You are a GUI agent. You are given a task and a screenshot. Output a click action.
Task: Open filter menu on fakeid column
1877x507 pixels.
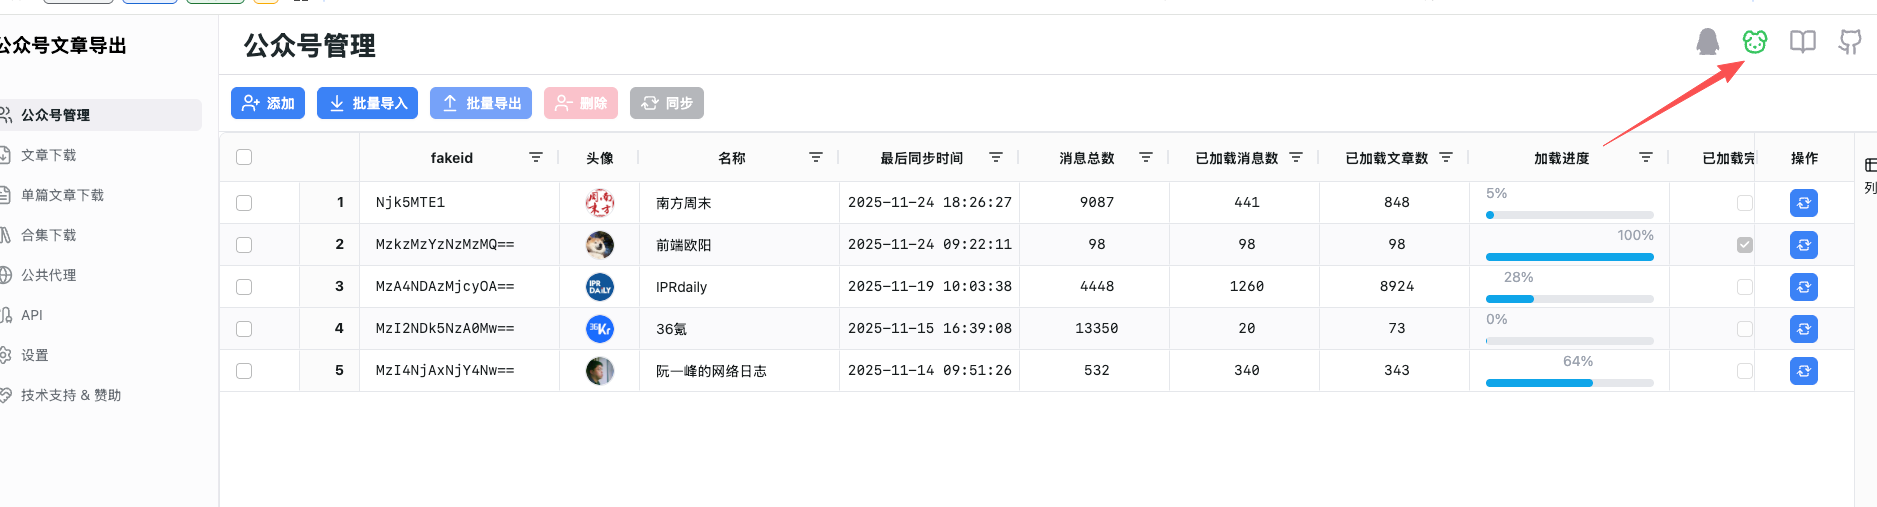(x=536, y=157)
